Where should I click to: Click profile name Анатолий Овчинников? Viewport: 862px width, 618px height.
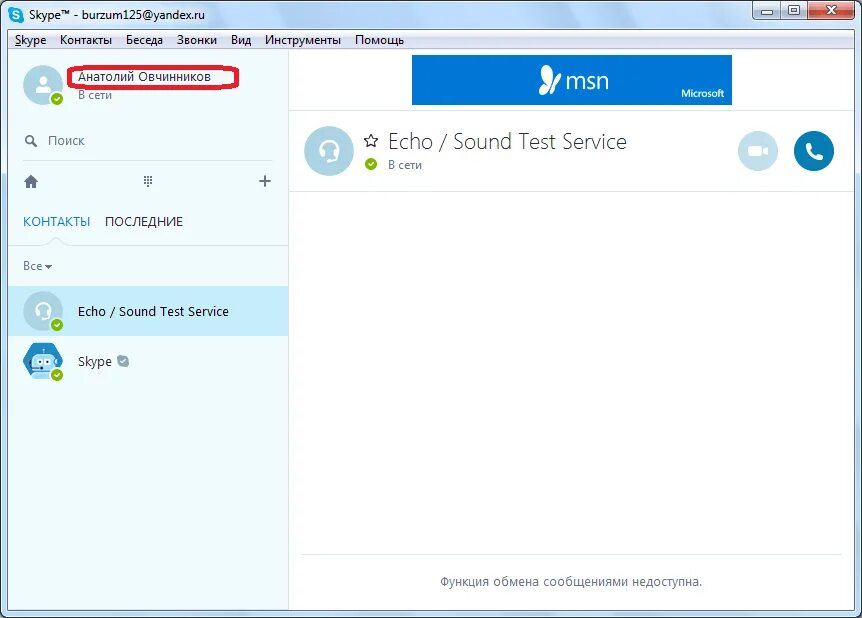point(144,76)
